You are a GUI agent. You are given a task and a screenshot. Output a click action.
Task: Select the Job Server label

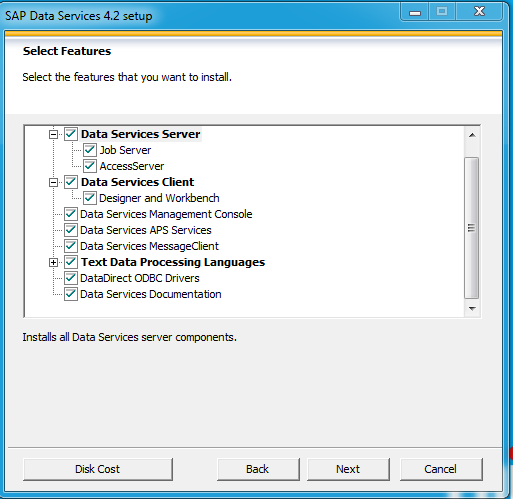click(x=125, y=150)
